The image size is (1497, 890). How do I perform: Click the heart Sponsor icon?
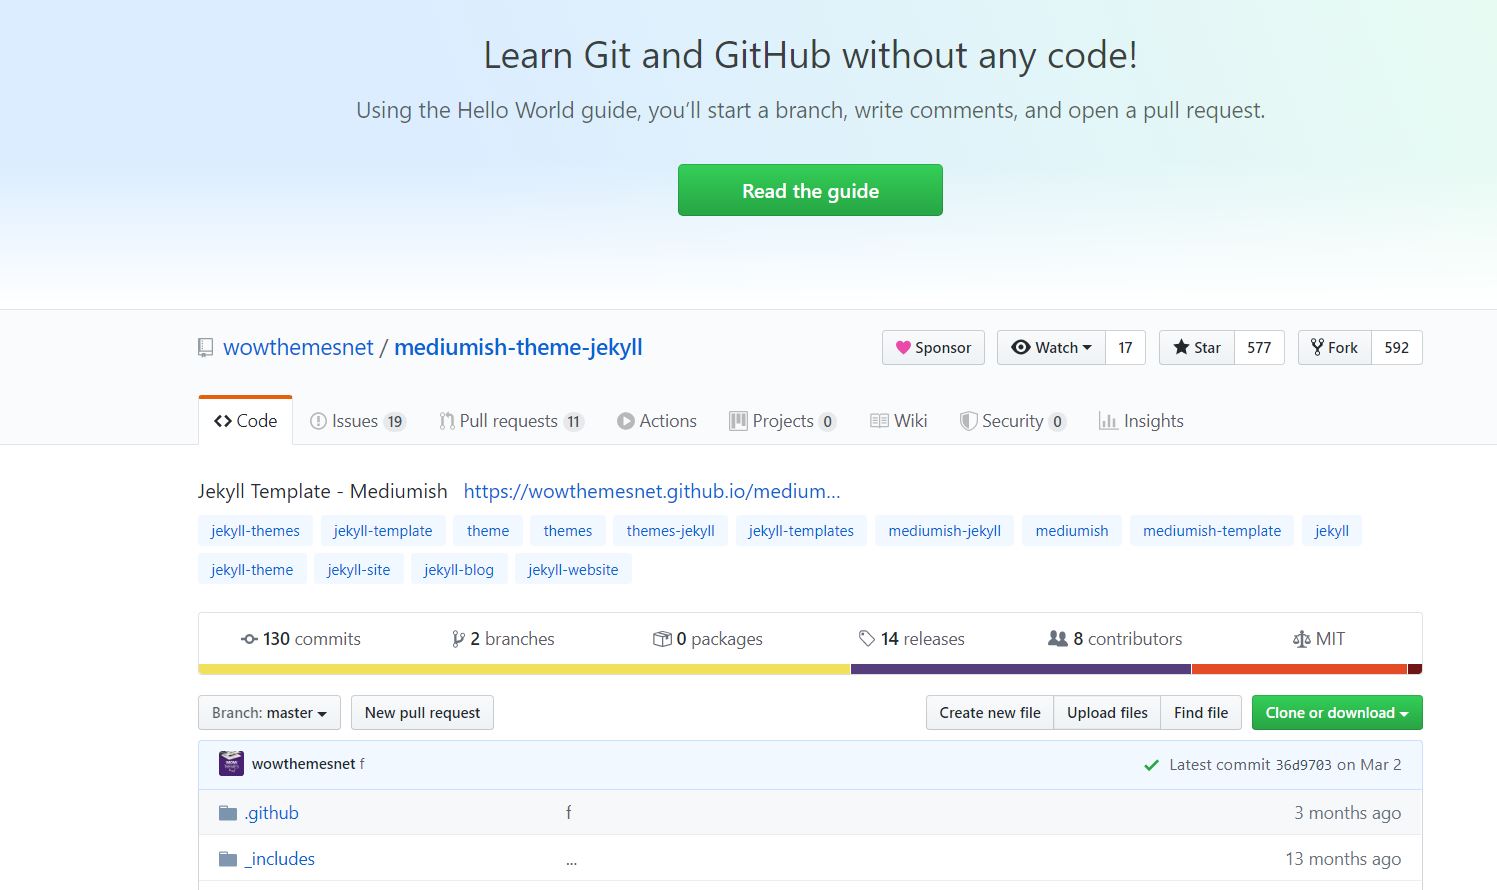(903, 348)
